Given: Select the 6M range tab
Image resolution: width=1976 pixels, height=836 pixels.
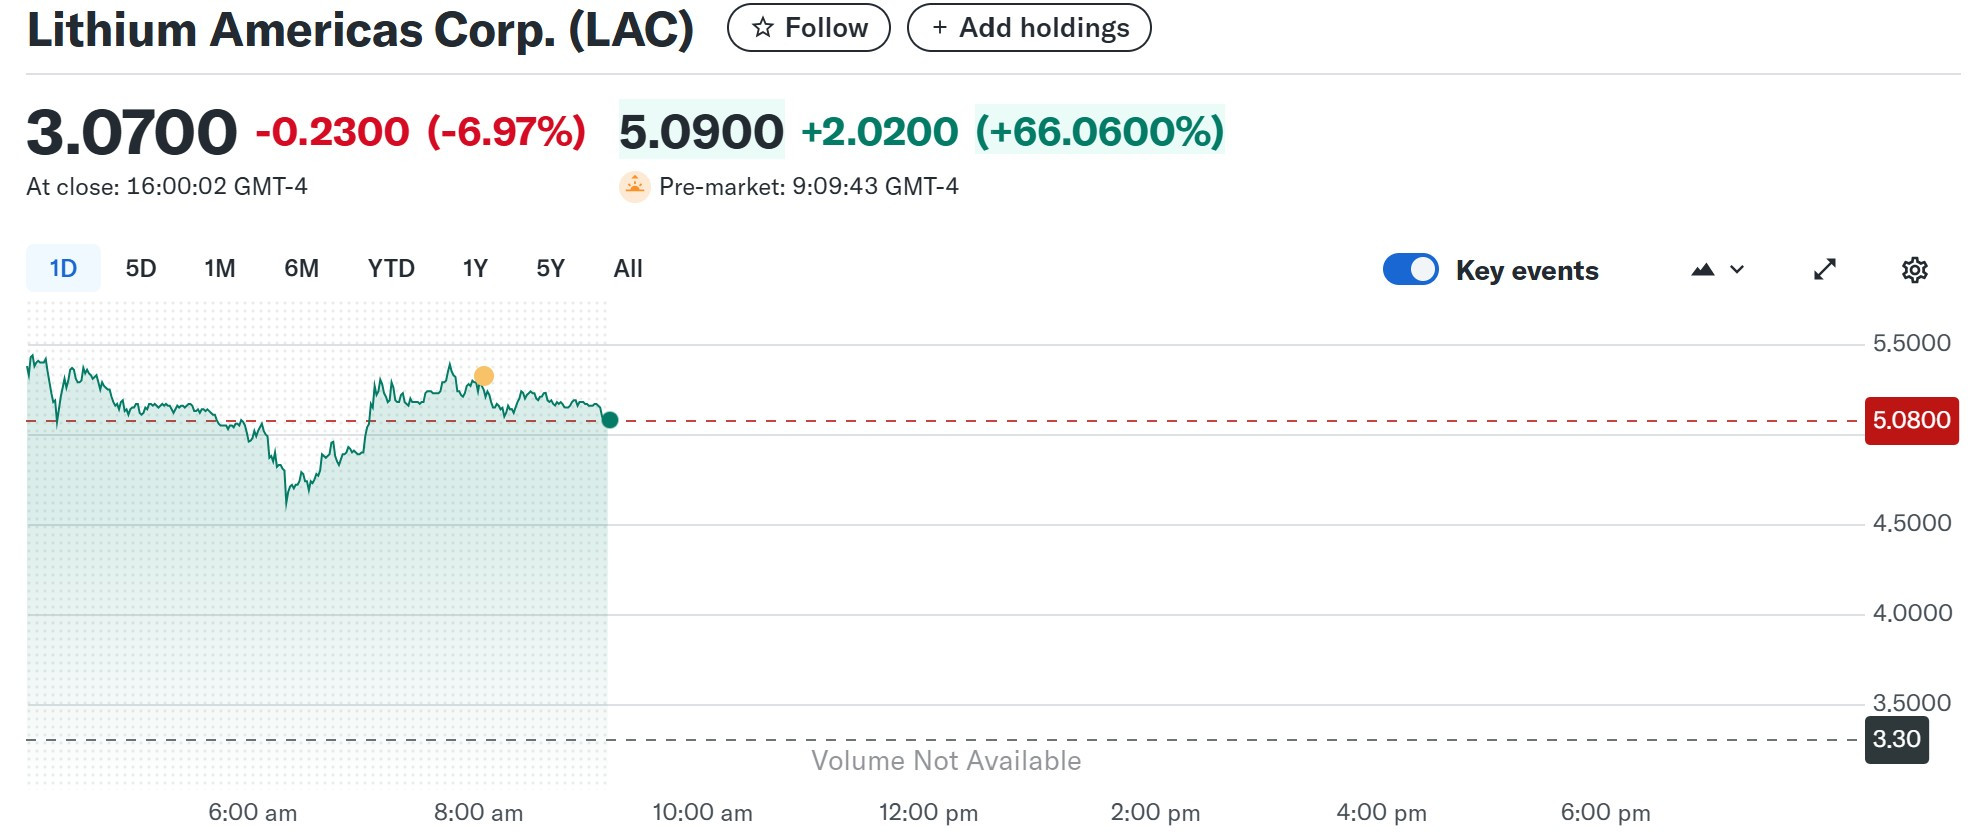Looking at the screenshot, I should pos(301,268).
